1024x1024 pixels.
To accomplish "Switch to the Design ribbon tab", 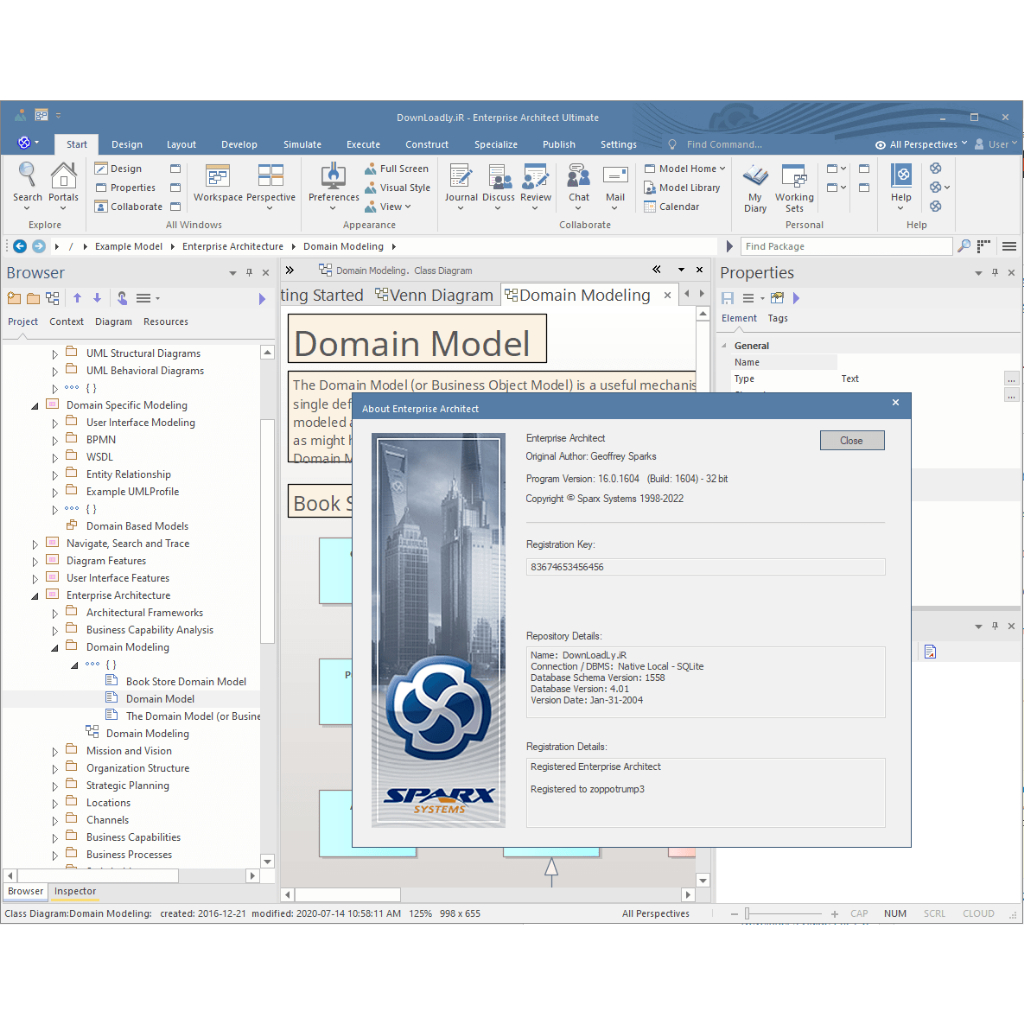I will click(127, 144).
